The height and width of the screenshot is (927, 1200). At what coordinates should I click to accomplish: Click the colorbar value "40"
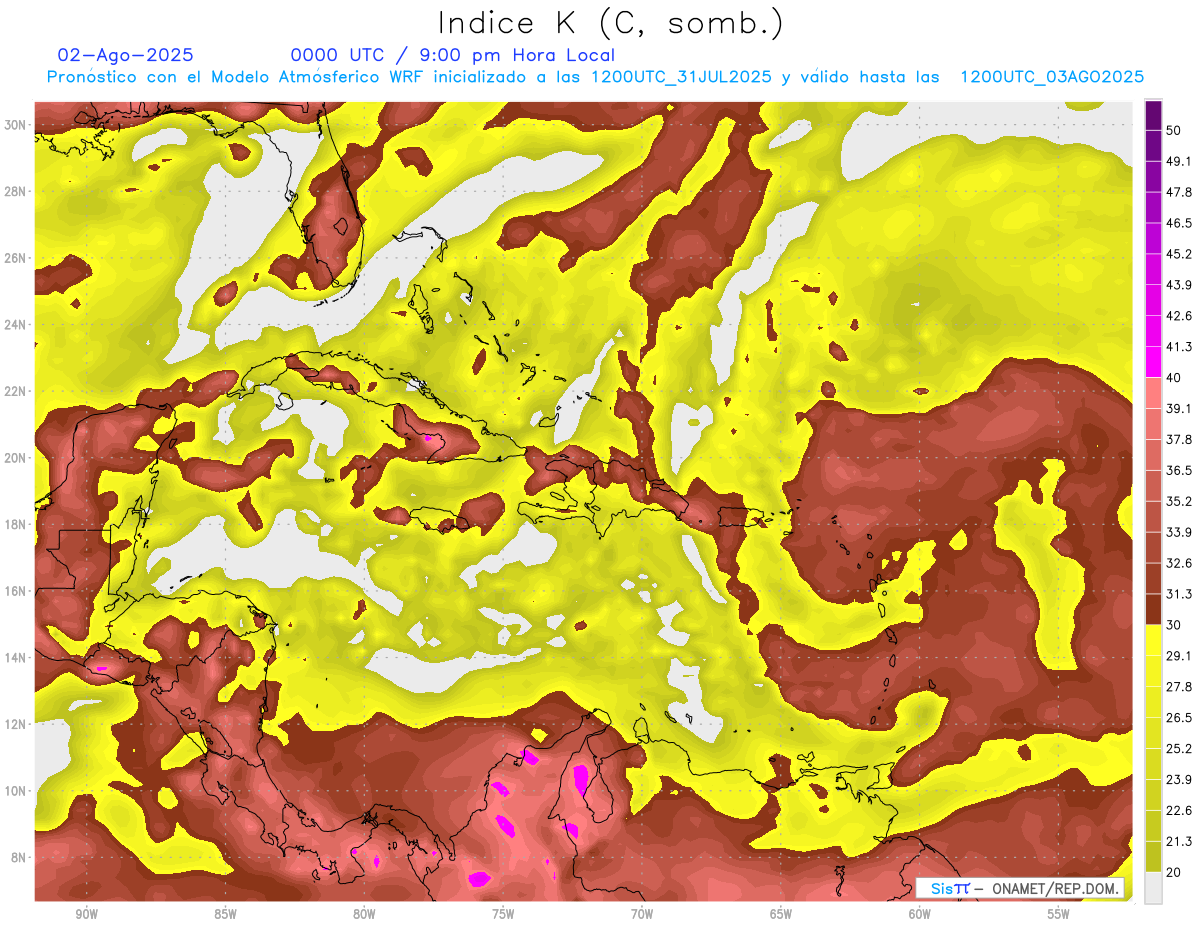(x=1175, y=378)
